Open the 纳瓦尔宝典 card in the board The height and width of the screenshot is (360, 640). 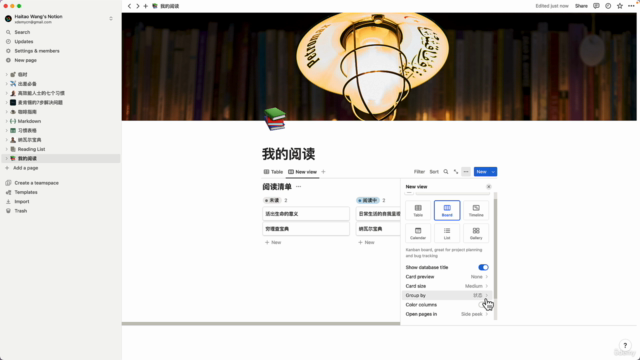[378, 229]
